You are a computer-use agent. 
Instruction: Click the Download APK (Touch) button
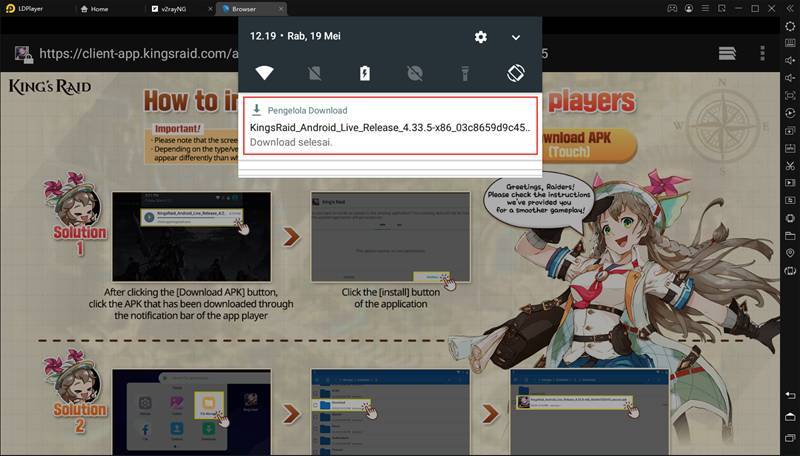pyautogui.click(x=589, y=145)
